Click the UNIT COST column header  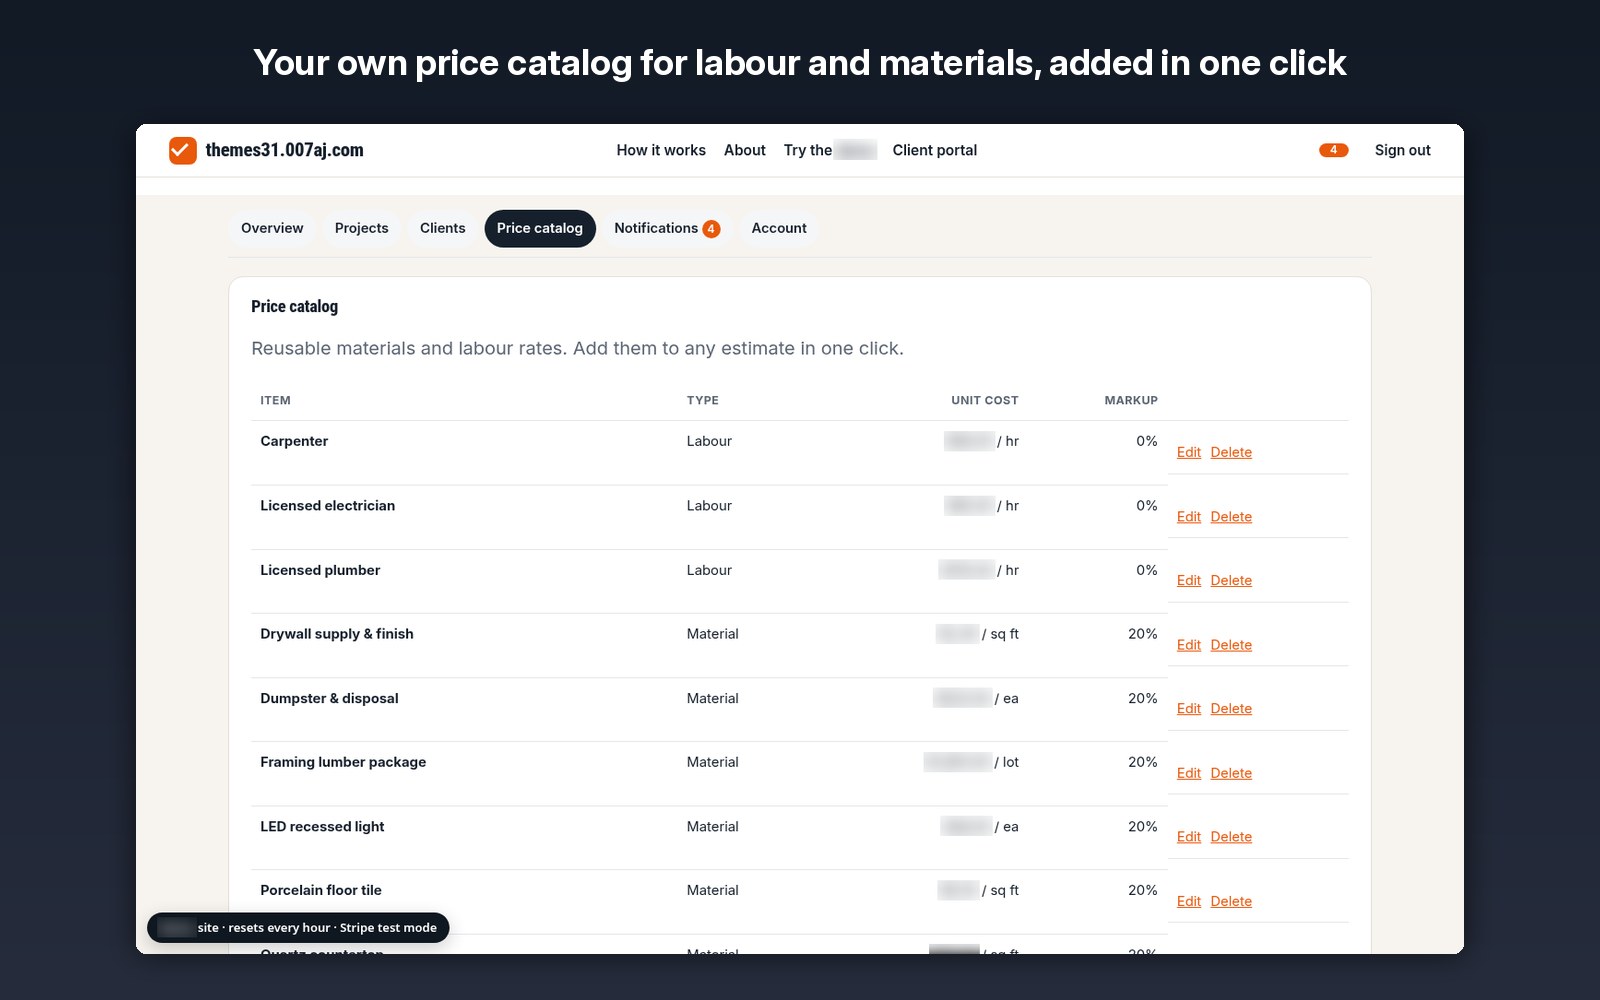(985, 400)
